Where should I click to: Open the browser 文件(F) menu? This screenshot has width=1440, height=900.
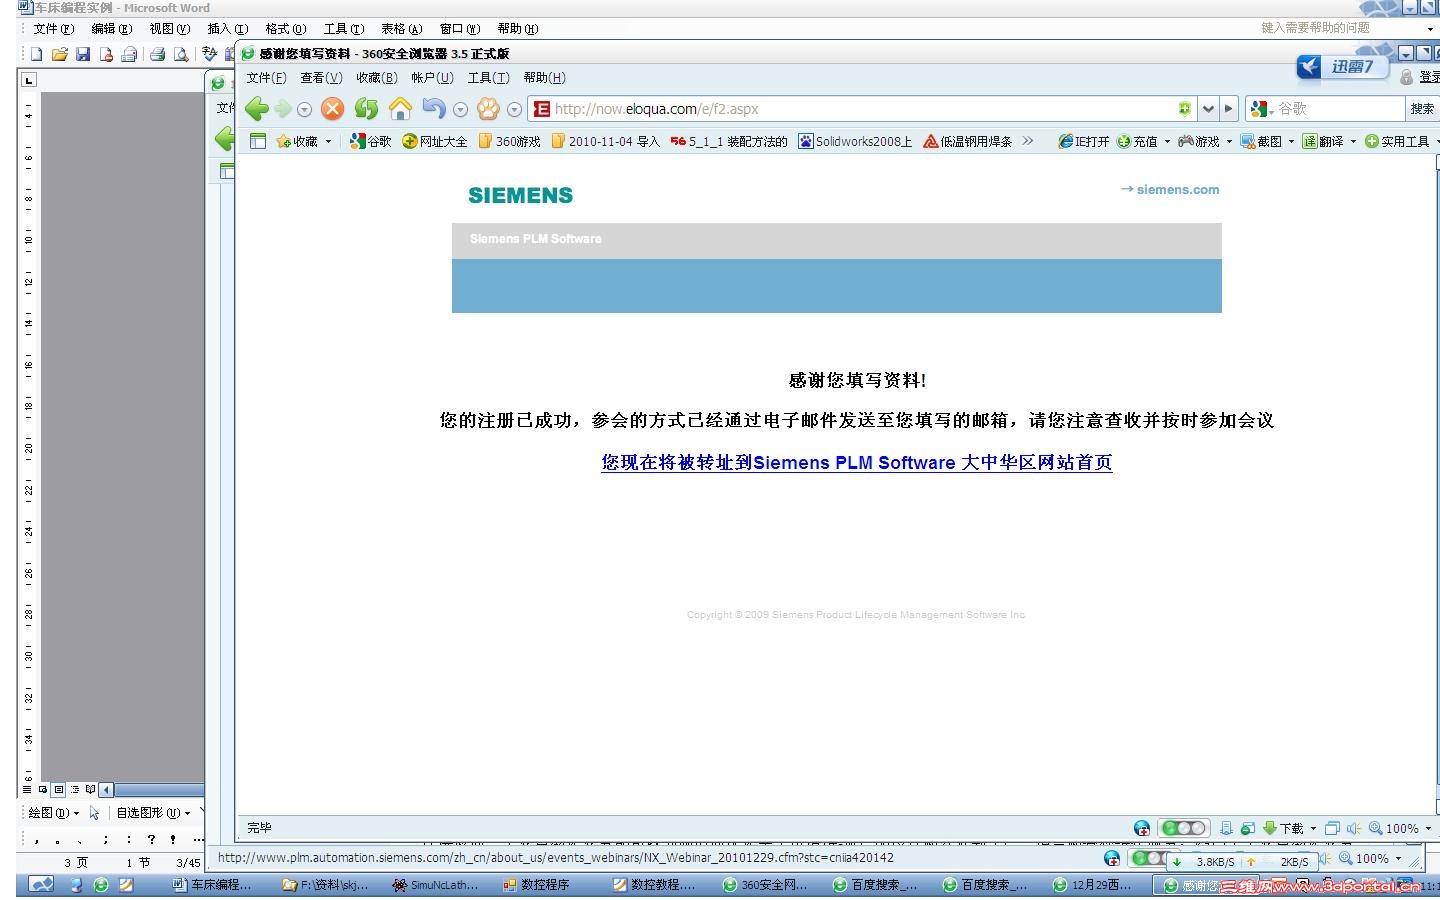point(266,78)
